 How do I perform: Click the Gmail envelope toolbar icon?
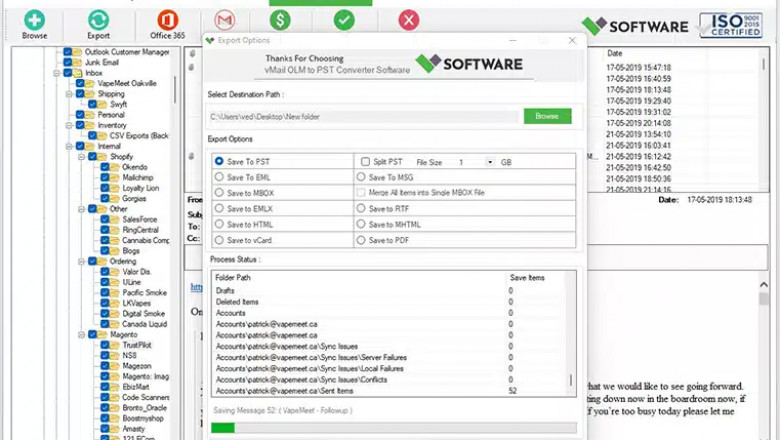(225, 20)
